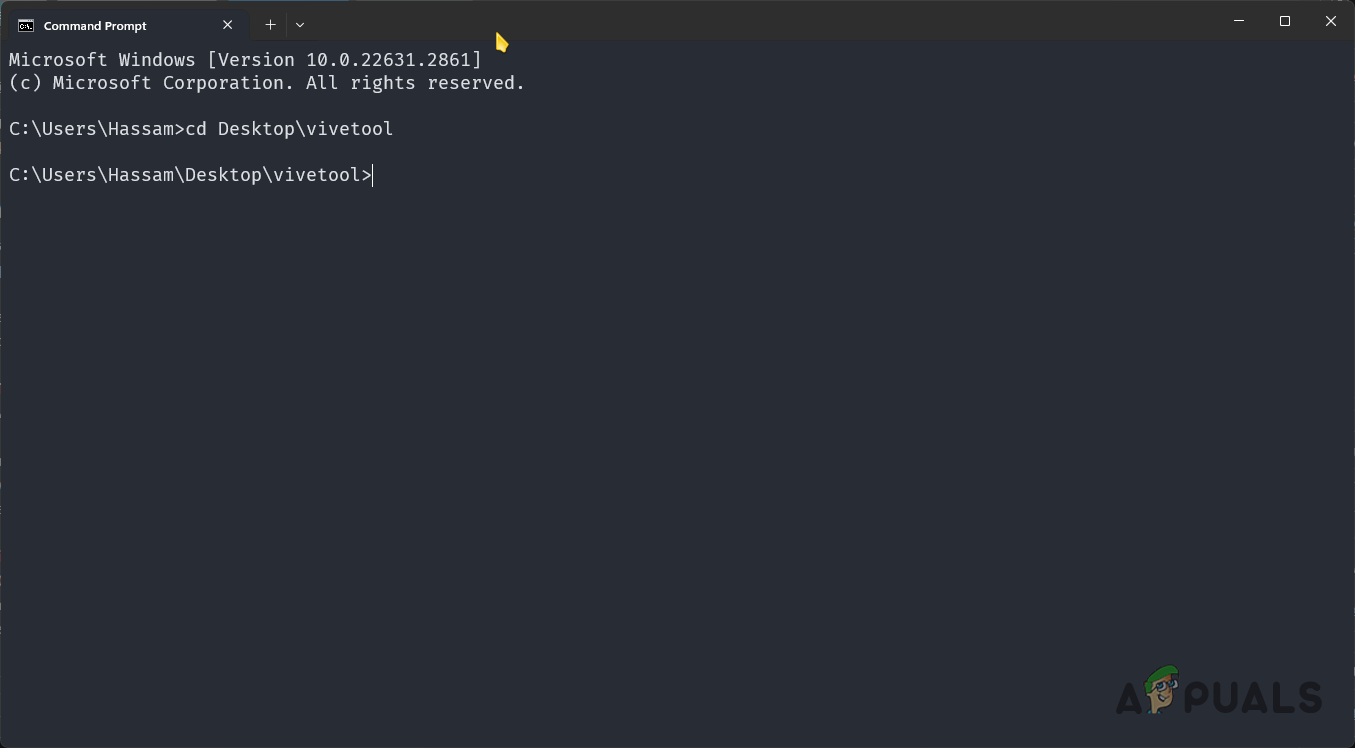Close the Command Prompt tab
Image resolution: width=1355 pixels, height=748 pixels.
pos(229,25)
